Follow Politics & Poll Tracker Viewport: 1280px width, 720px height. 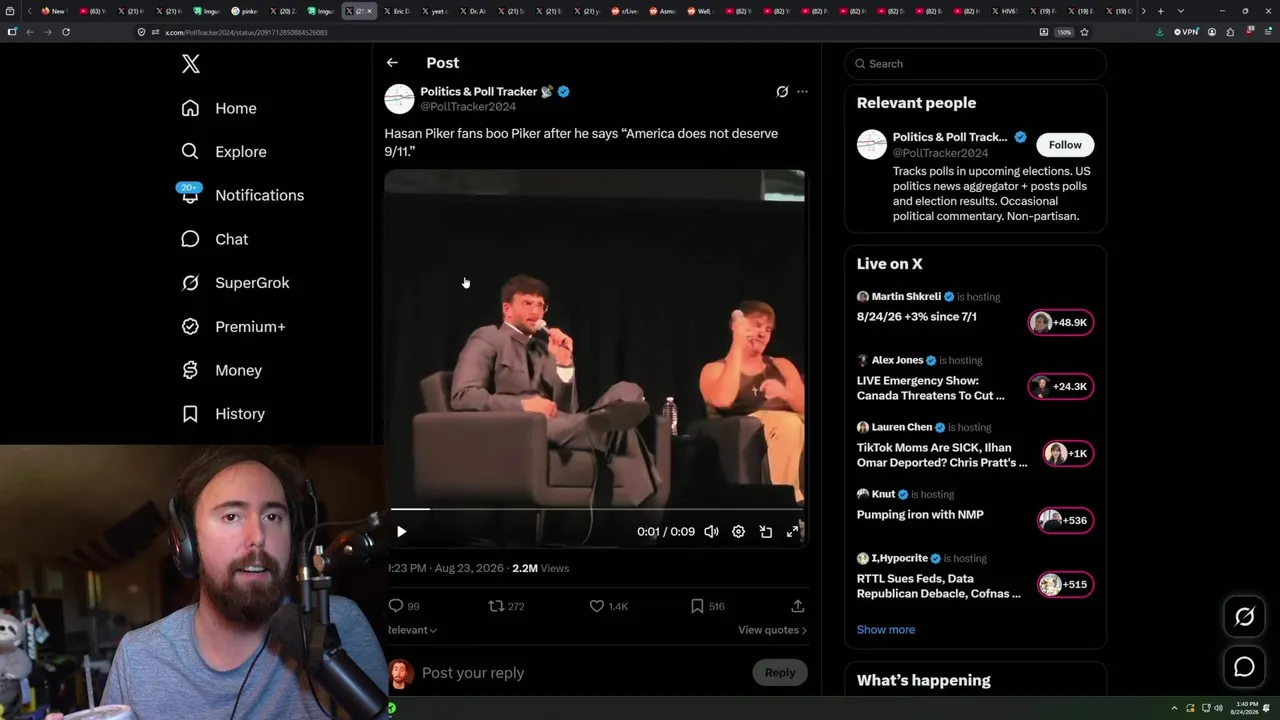1065,145
